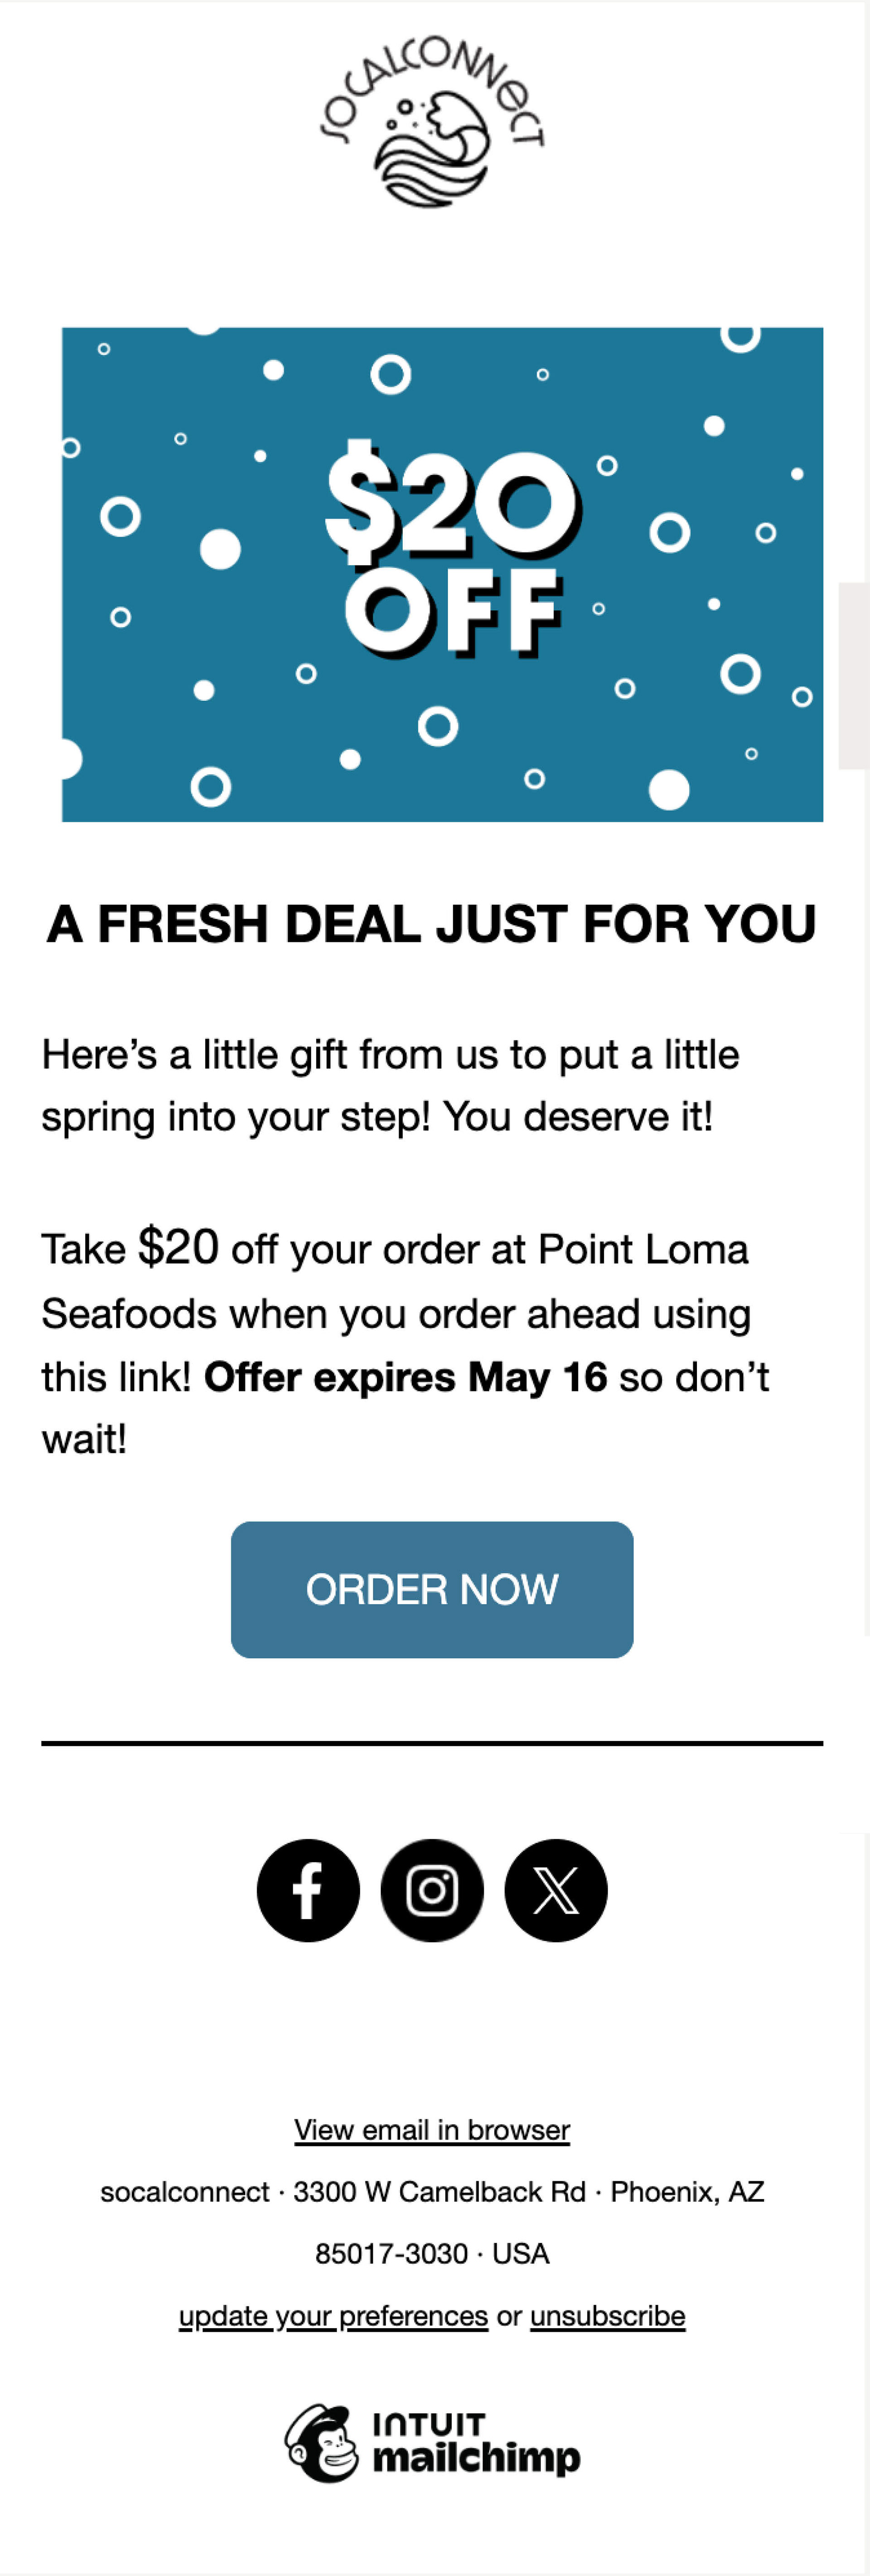Click the black horizontal divider line
The image size is (870, 2576).
[432, 1743]
